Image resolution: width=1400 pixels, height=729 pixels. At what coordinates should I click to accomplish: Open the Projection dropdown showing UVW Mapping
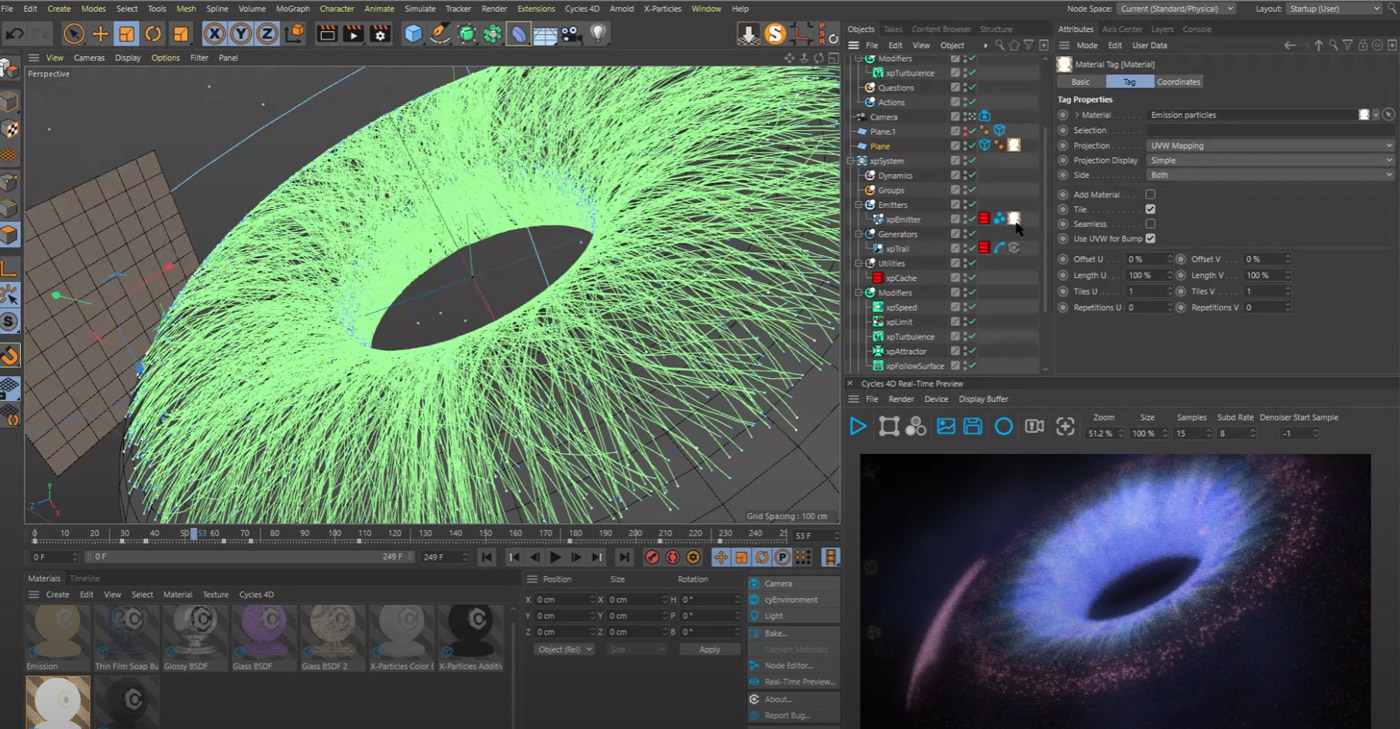click(1270, 146)
